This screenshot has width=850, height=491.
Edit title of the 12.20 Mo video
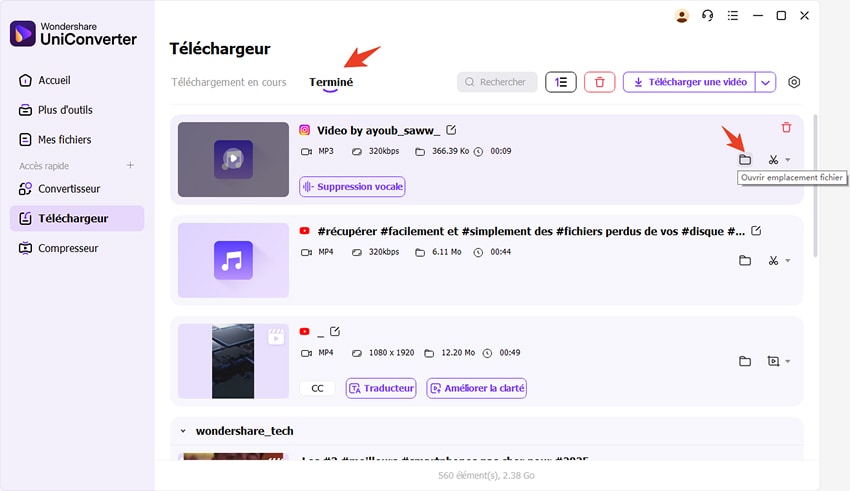pos(335,331)
